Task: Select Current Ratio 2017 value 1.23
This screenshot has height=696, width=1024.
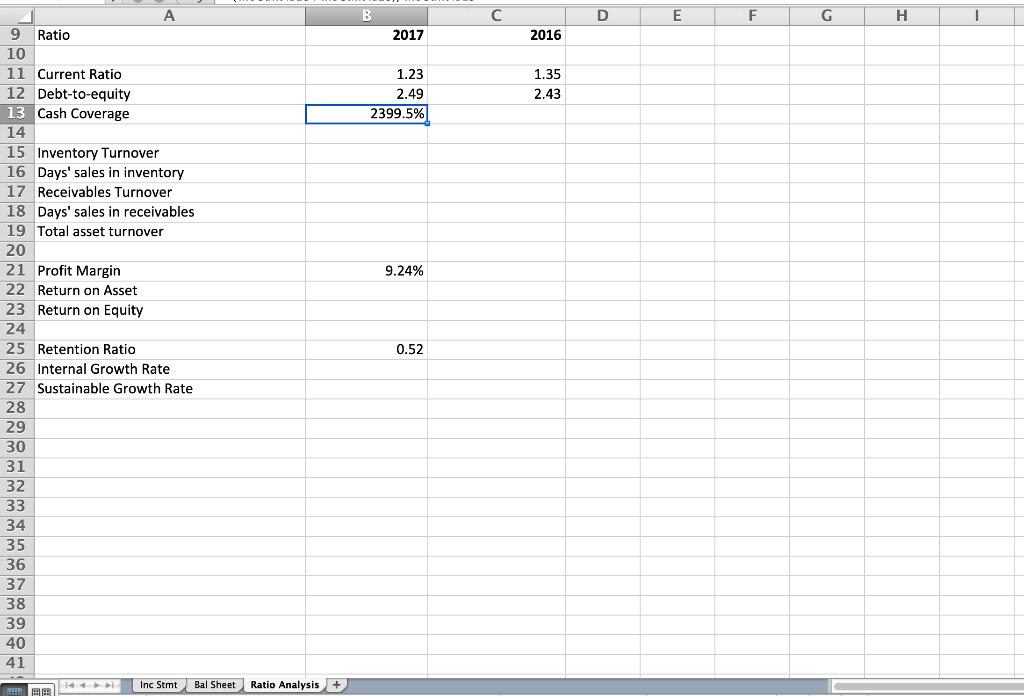Action: [x=366, y=74]
